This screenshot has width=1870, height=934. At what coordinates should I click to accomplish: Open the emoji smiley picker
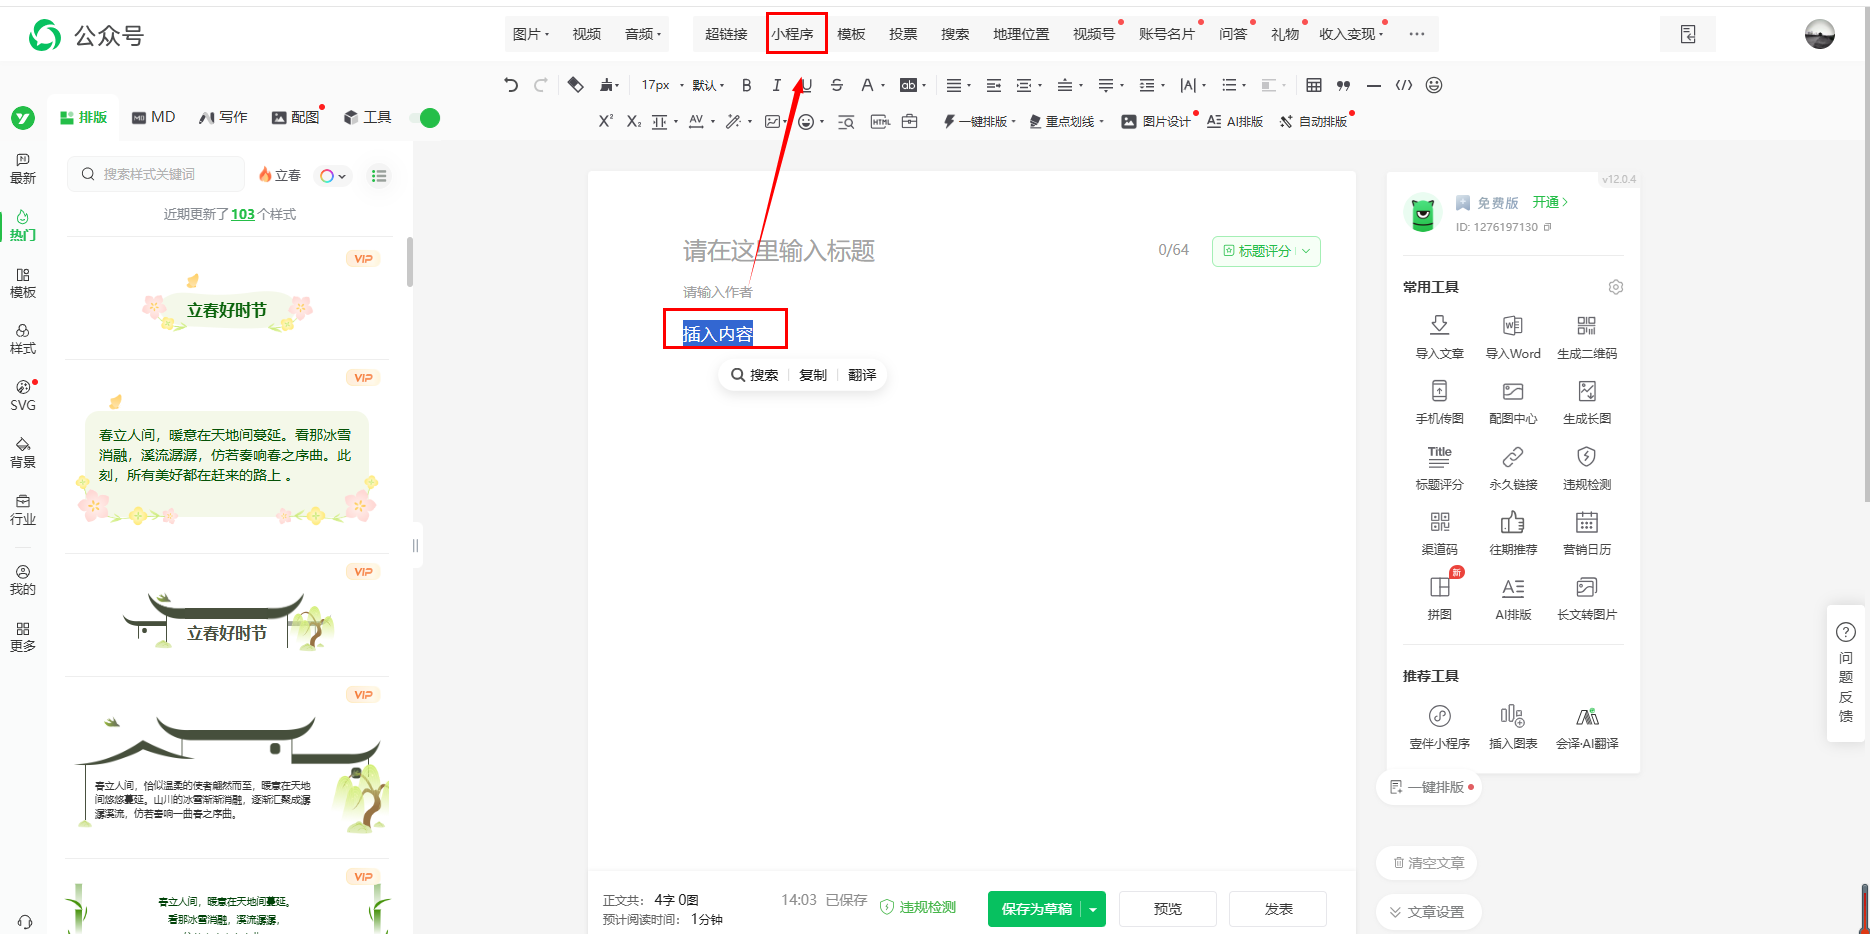point(1434,85)
